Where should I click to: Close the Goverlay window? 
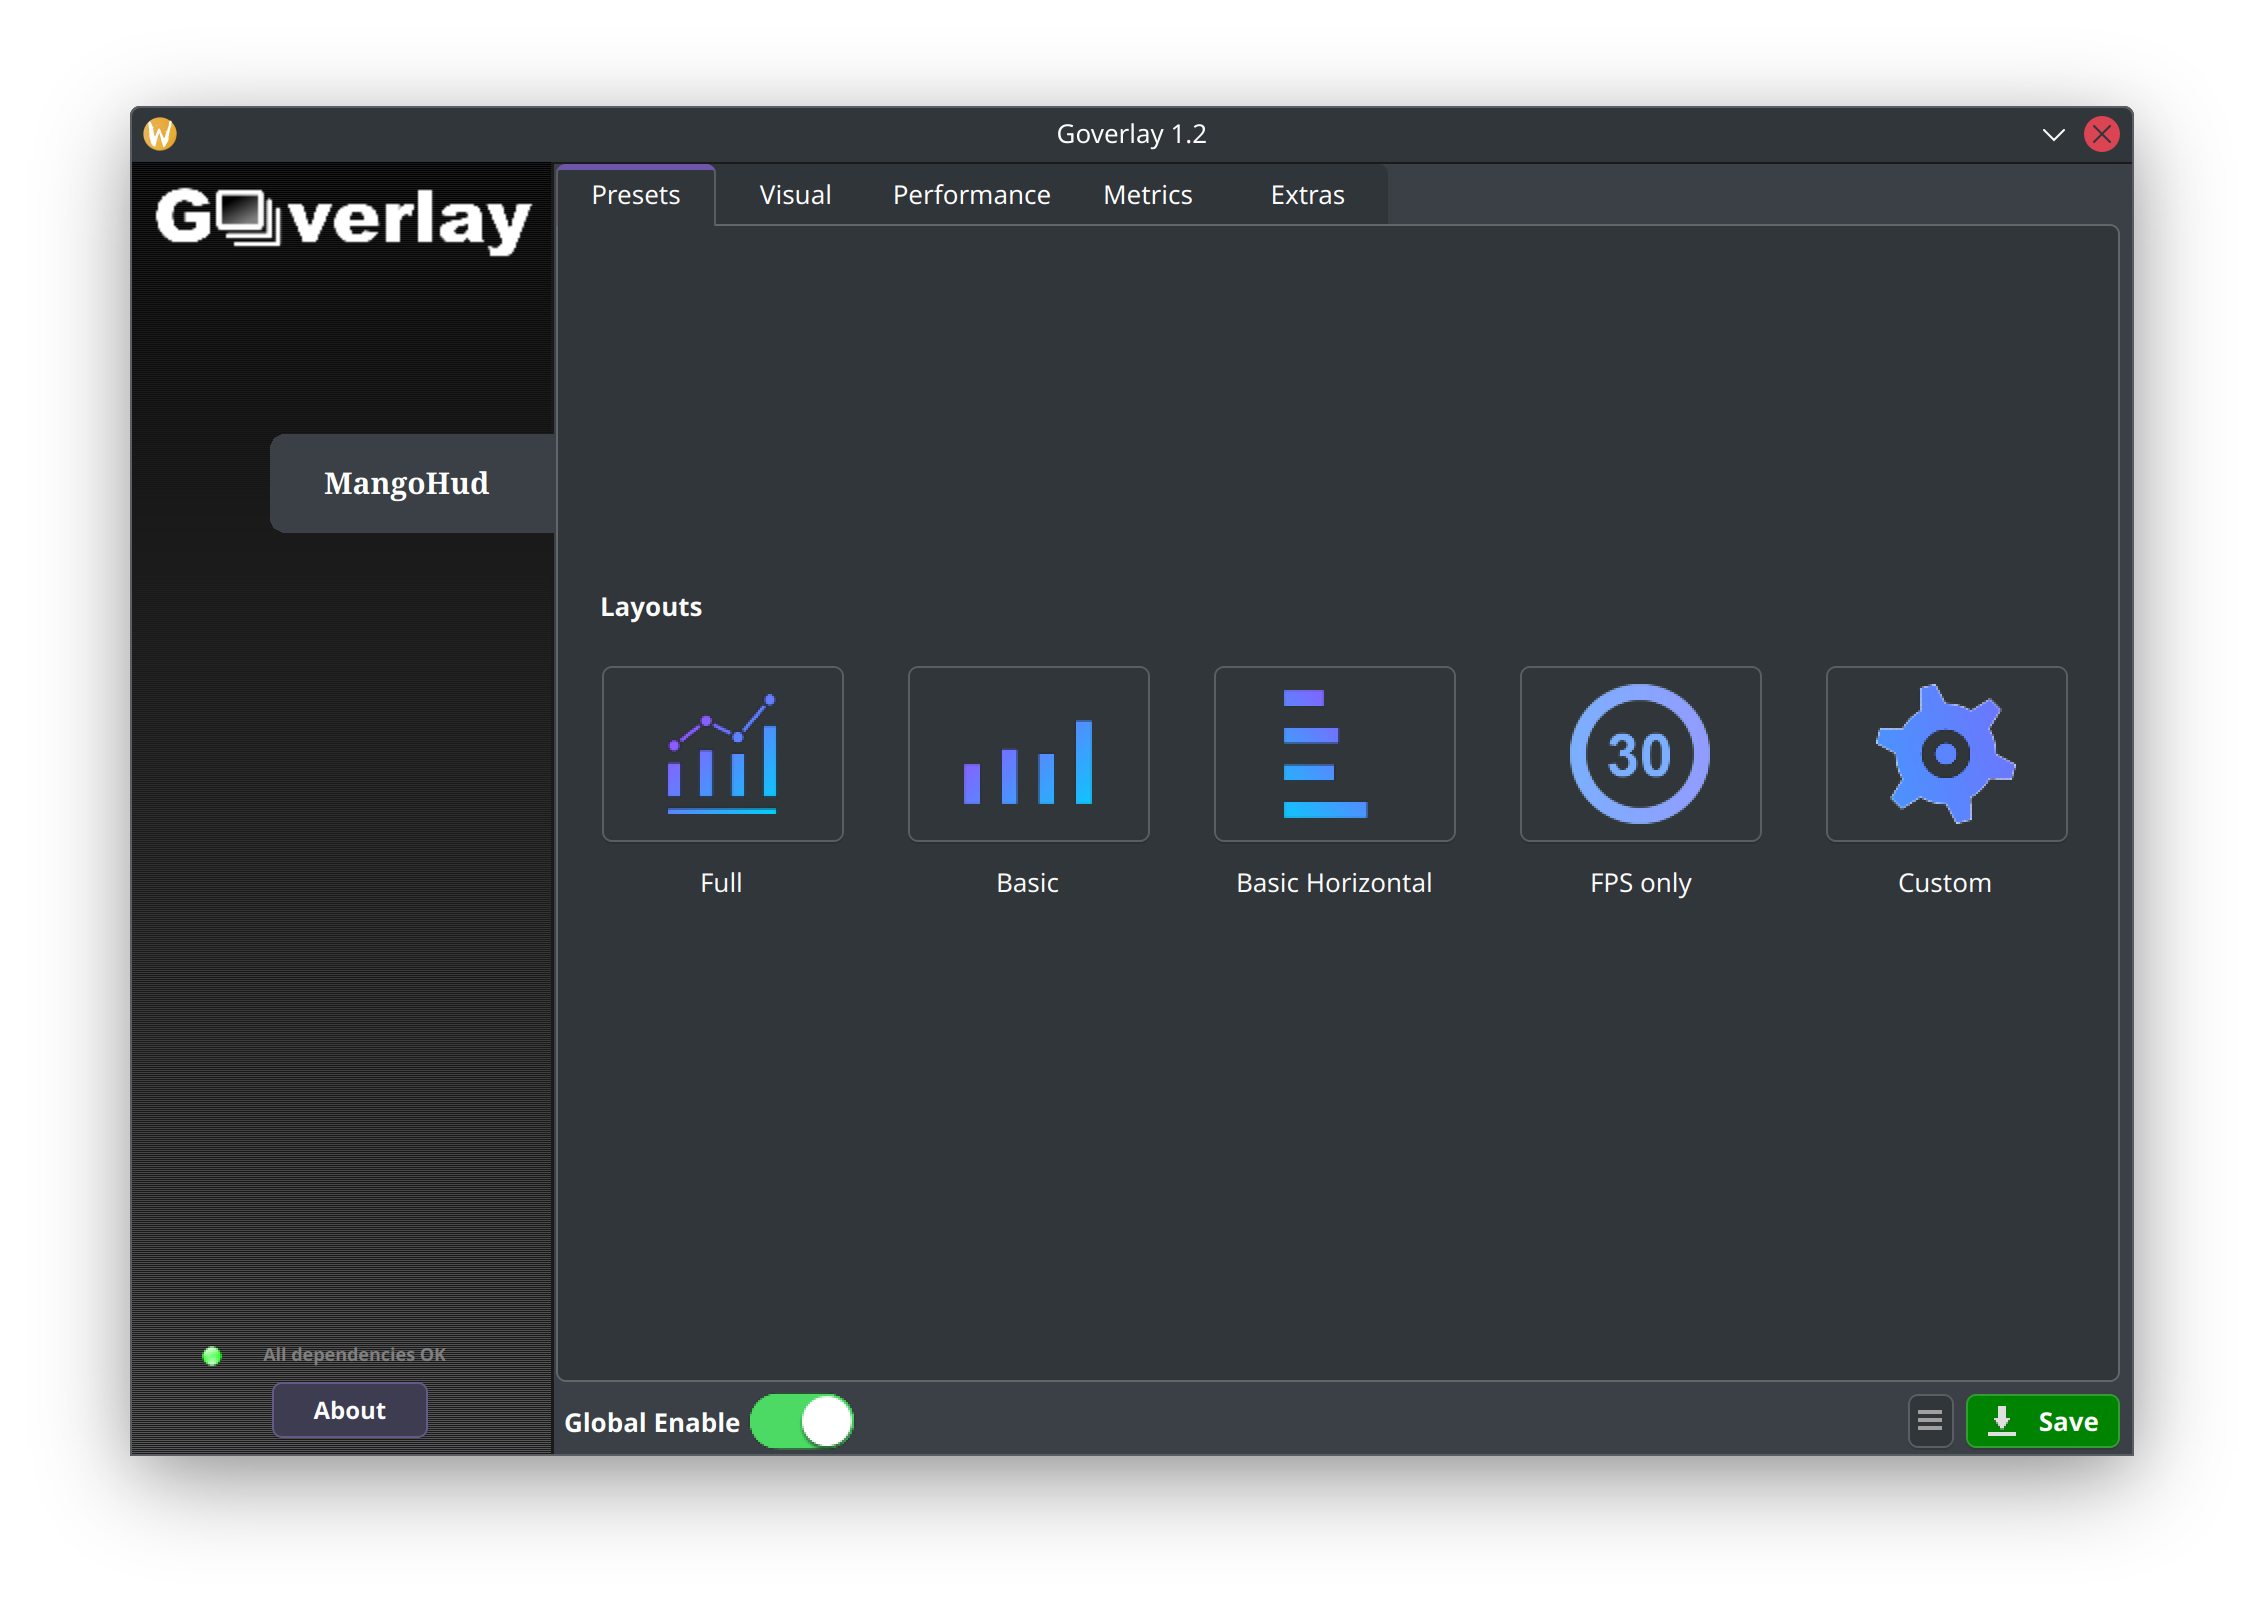2101,134
